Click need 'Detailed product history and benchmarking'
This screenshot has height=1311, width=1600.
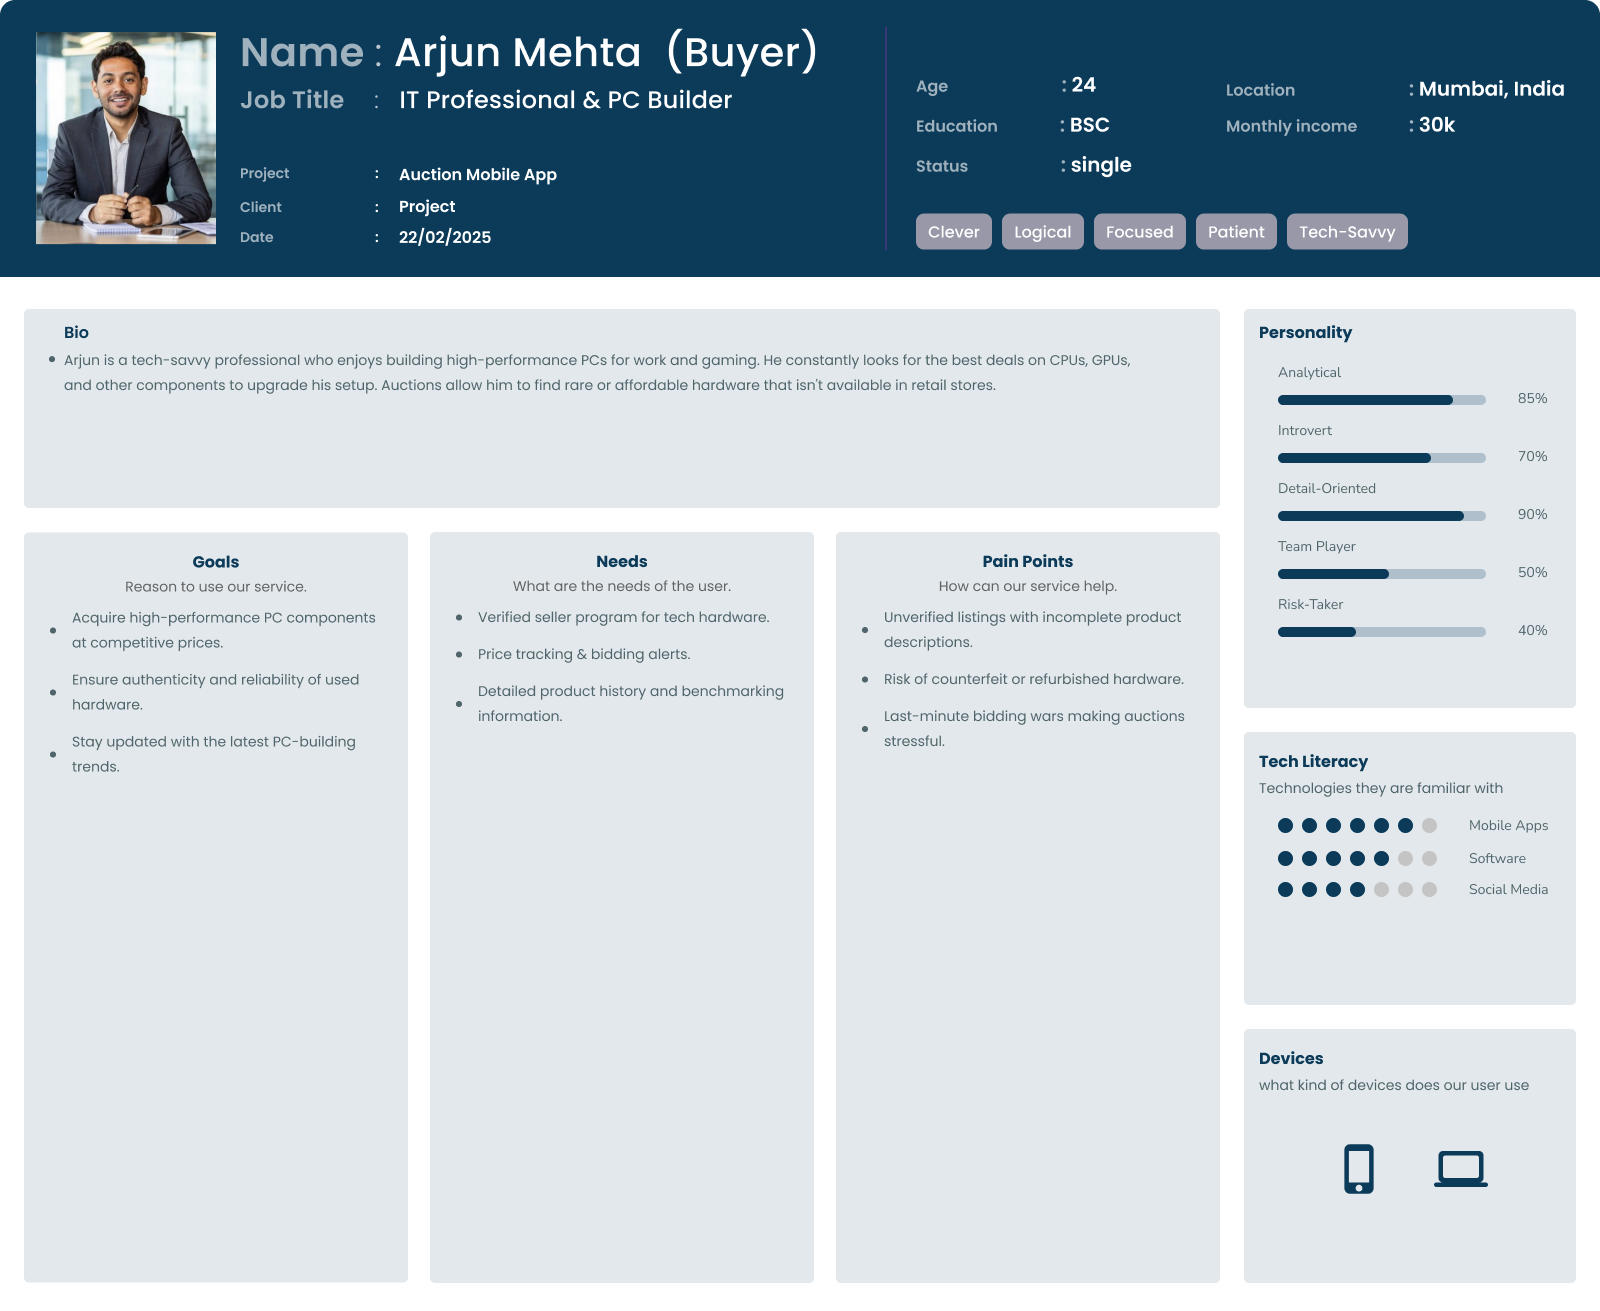point(631,703)
